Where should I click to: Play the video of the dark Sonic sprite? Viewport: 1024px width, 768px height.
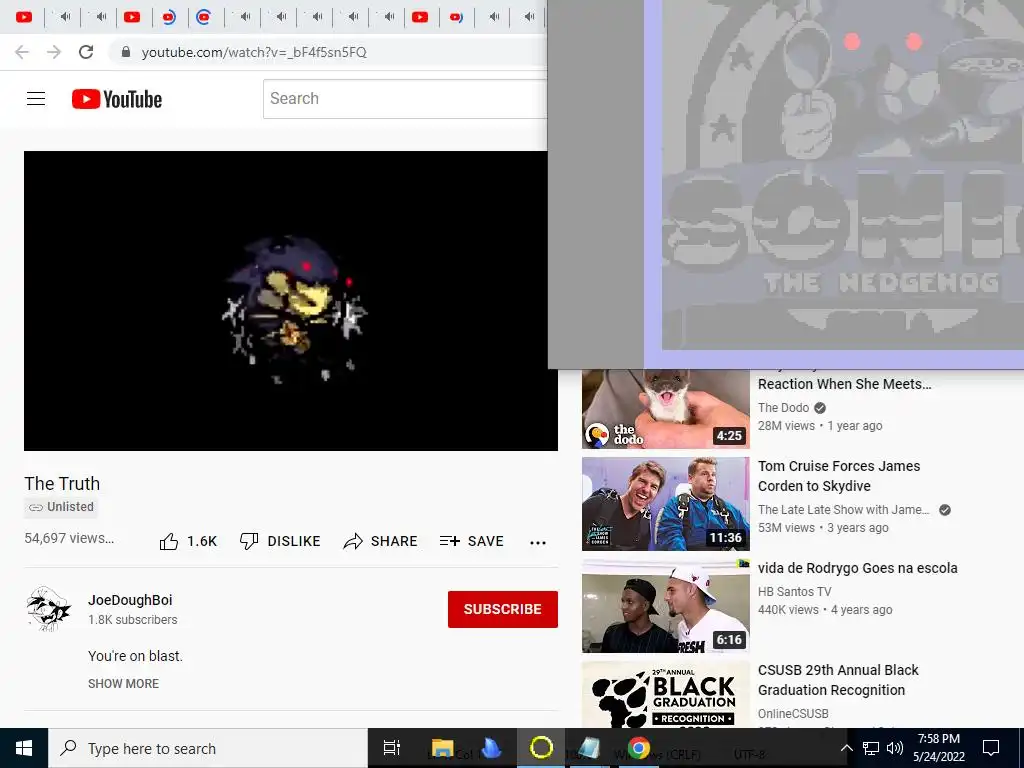tap(291, 301)
